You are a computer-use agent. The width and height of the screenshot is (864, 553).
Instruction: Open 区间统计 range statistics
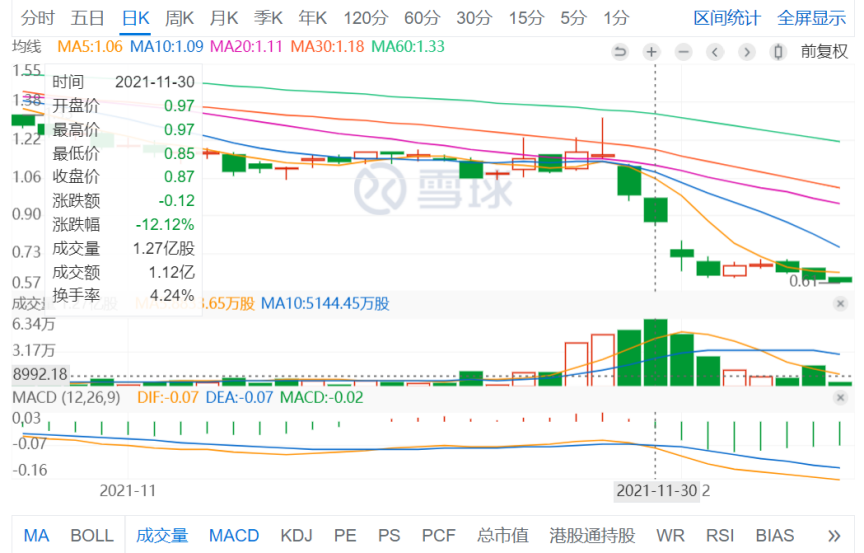pos(727,18)
